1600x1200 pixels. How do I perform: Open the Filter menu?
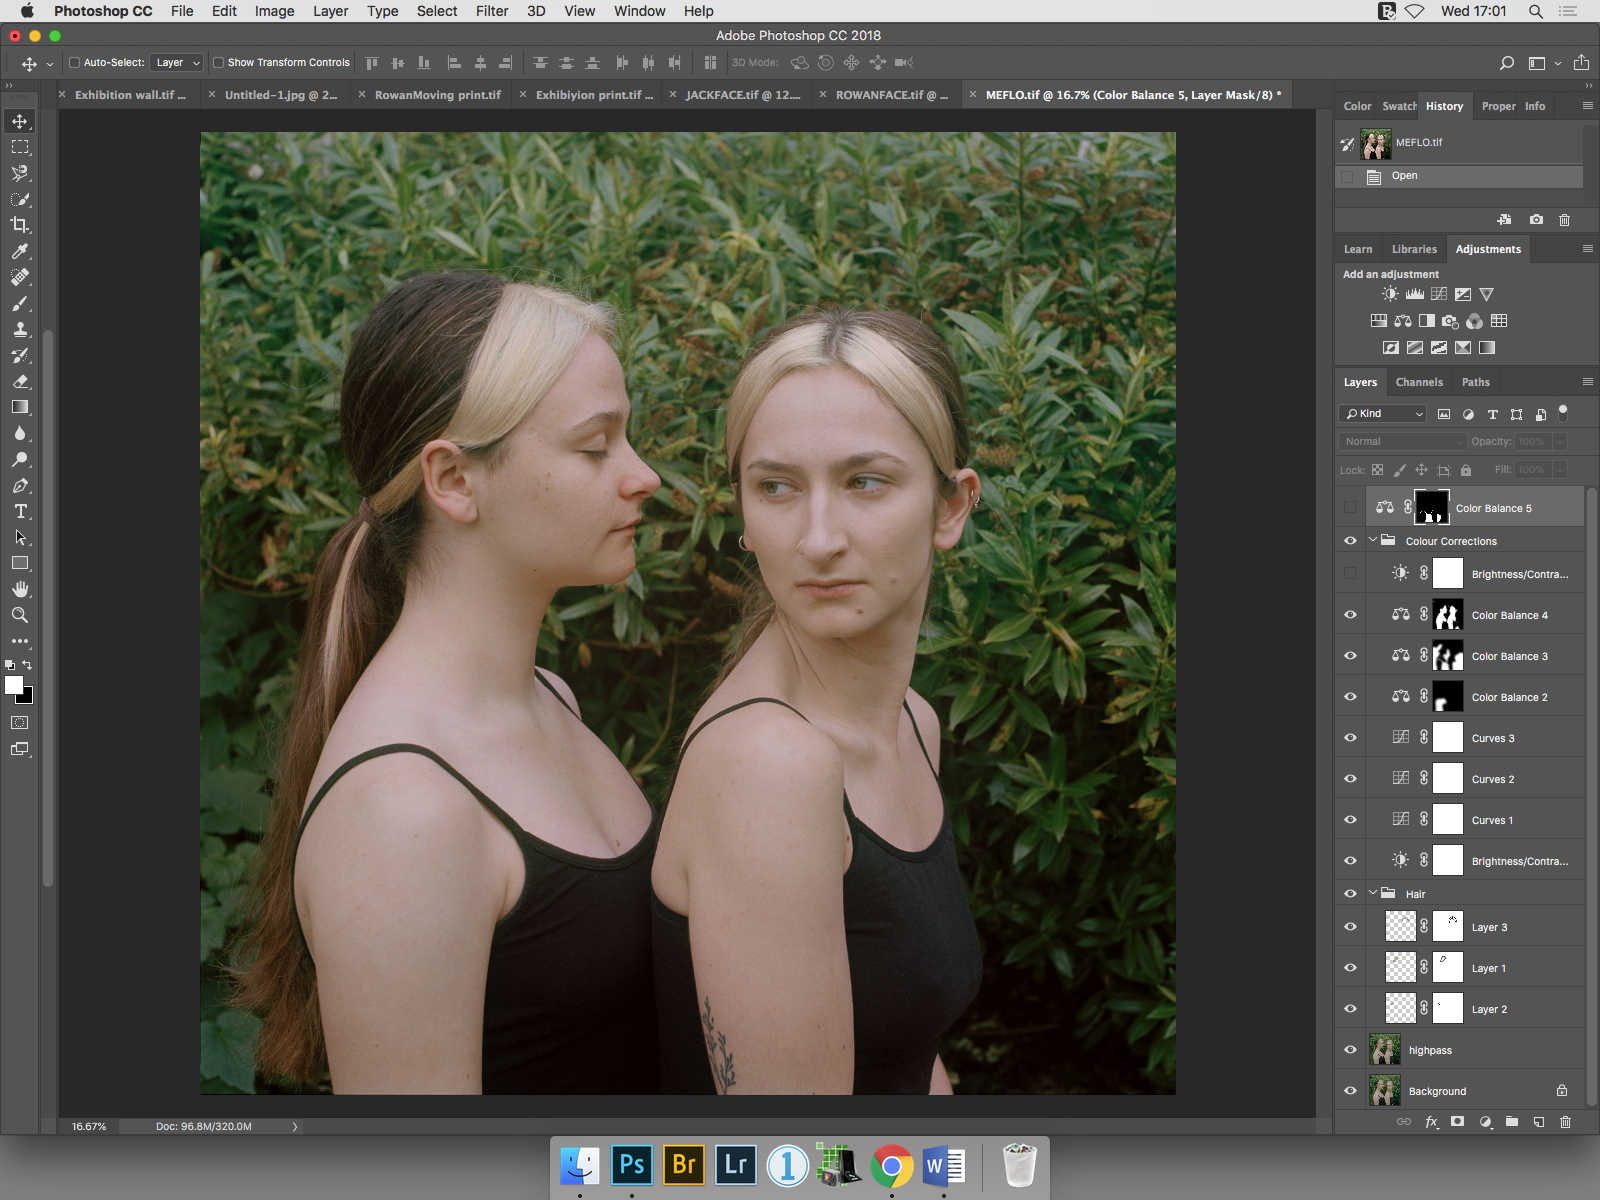[x=491, y=11]
